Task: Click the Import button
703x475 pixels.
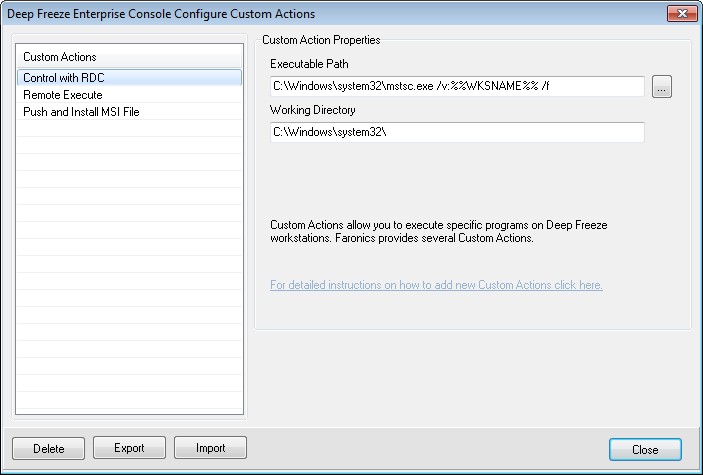Action: pos(210,448)
